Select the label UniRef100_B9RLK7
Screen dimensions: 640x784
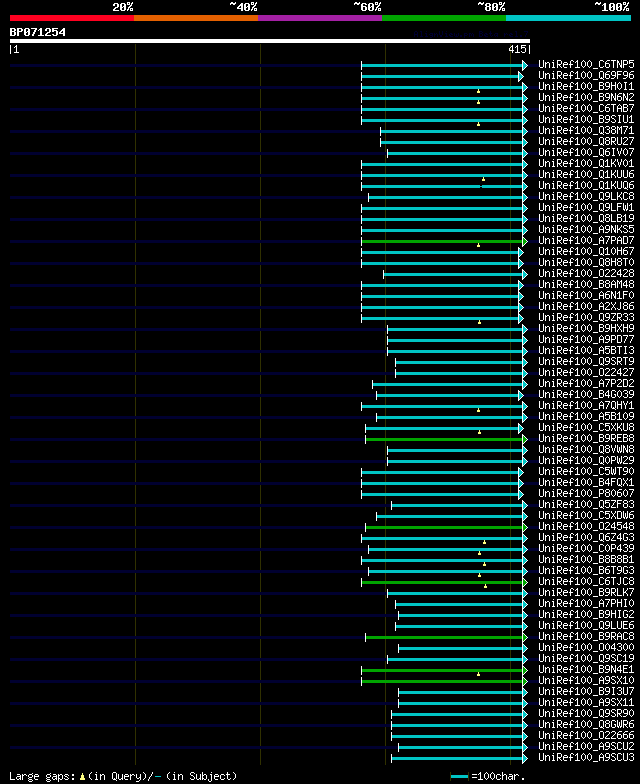coord(586,592)
